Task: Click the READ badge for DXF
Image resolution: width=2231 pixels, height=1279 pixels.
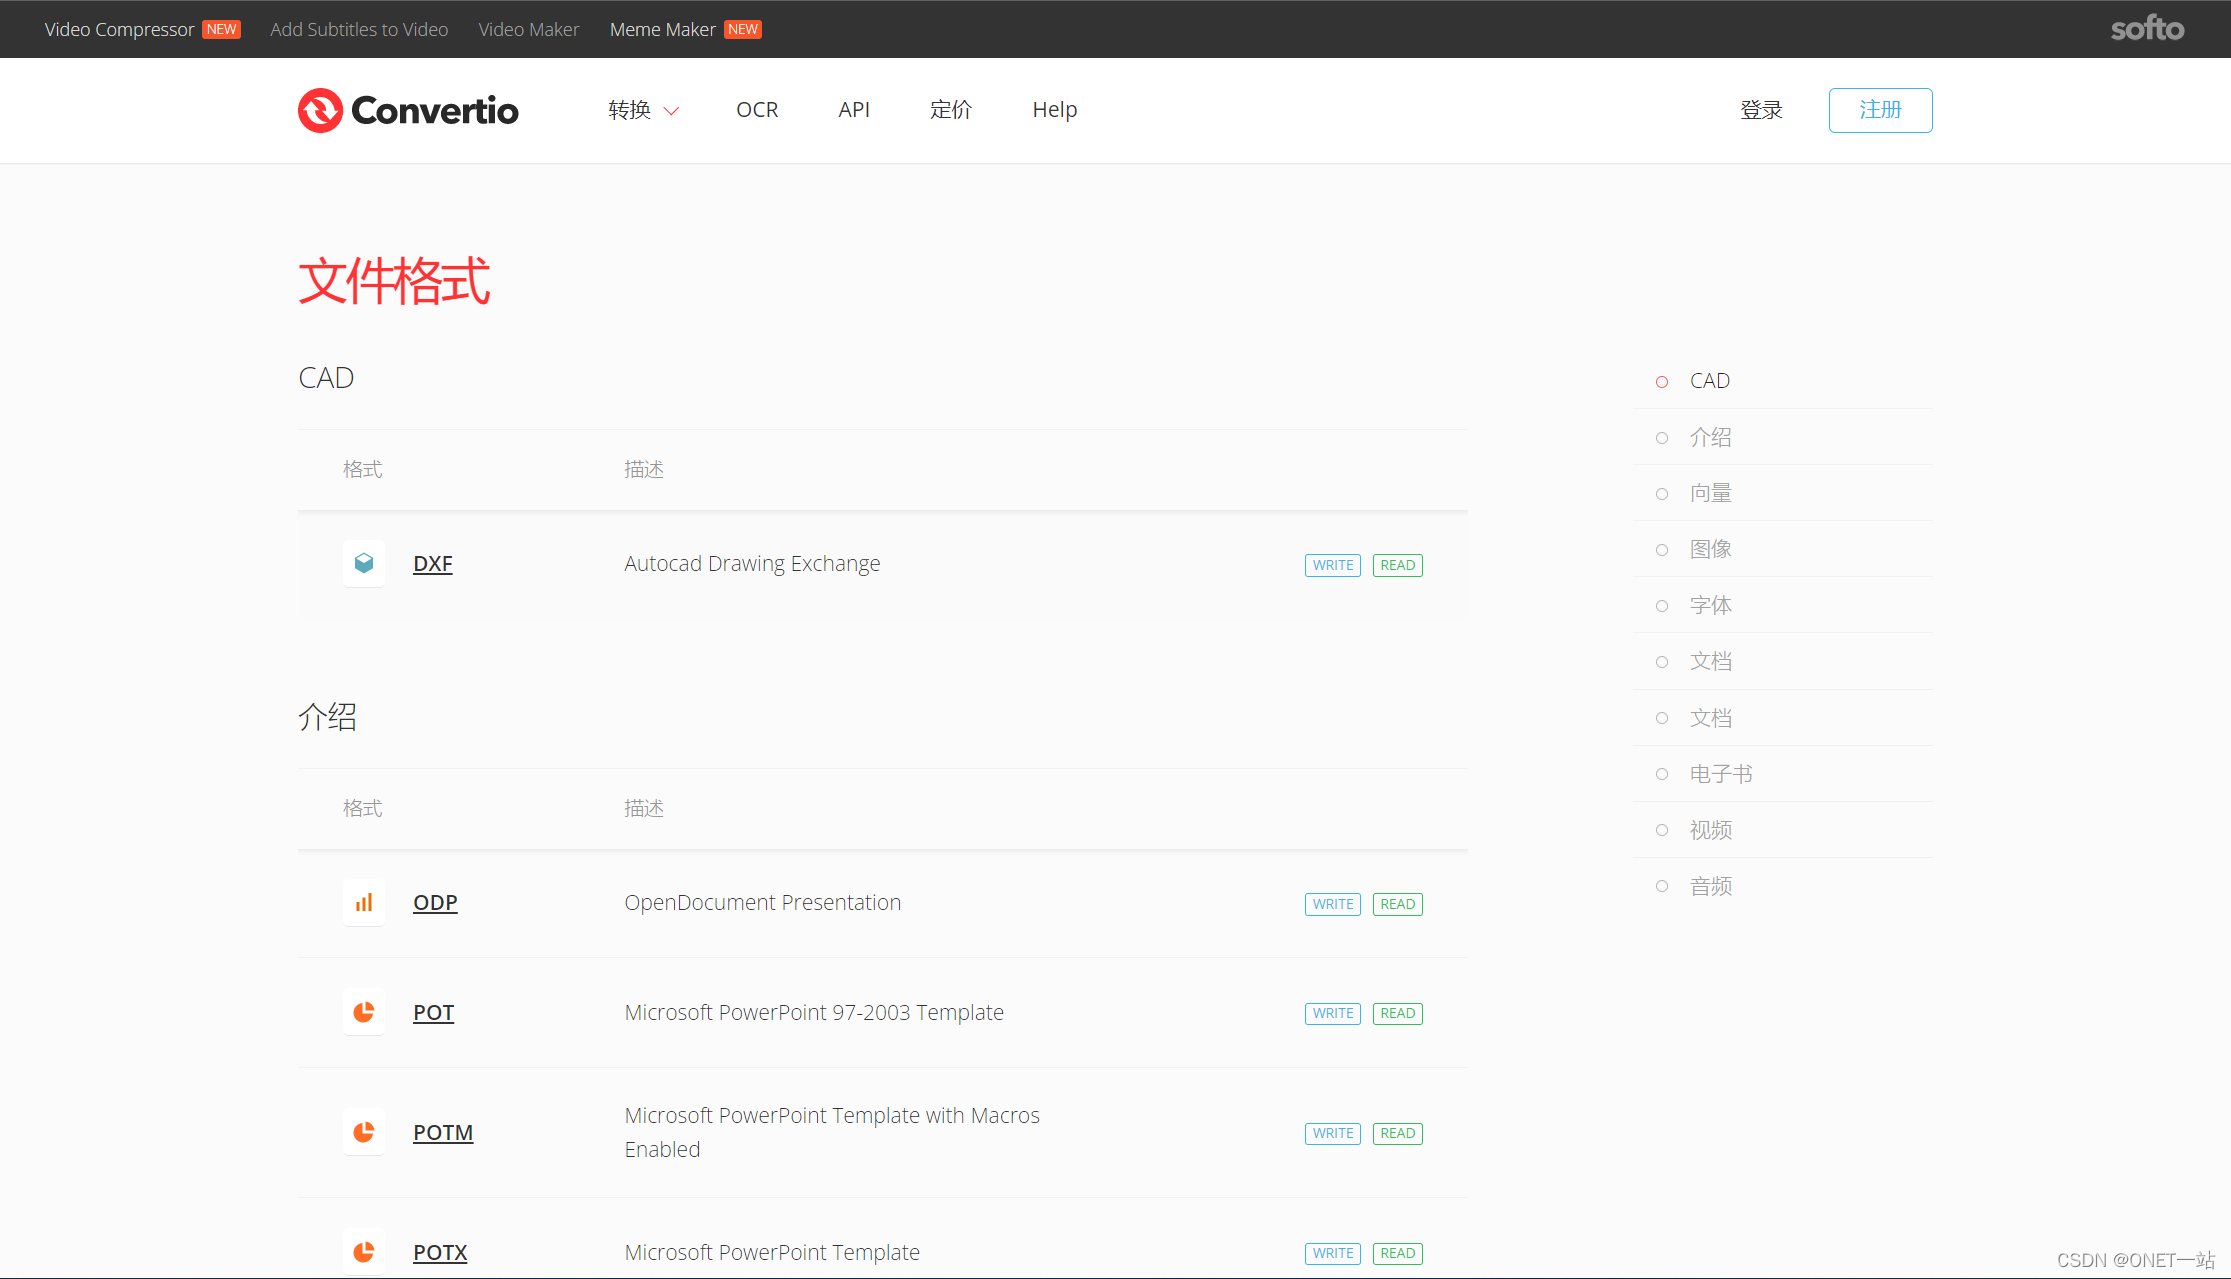Action: click(1397, 564)
